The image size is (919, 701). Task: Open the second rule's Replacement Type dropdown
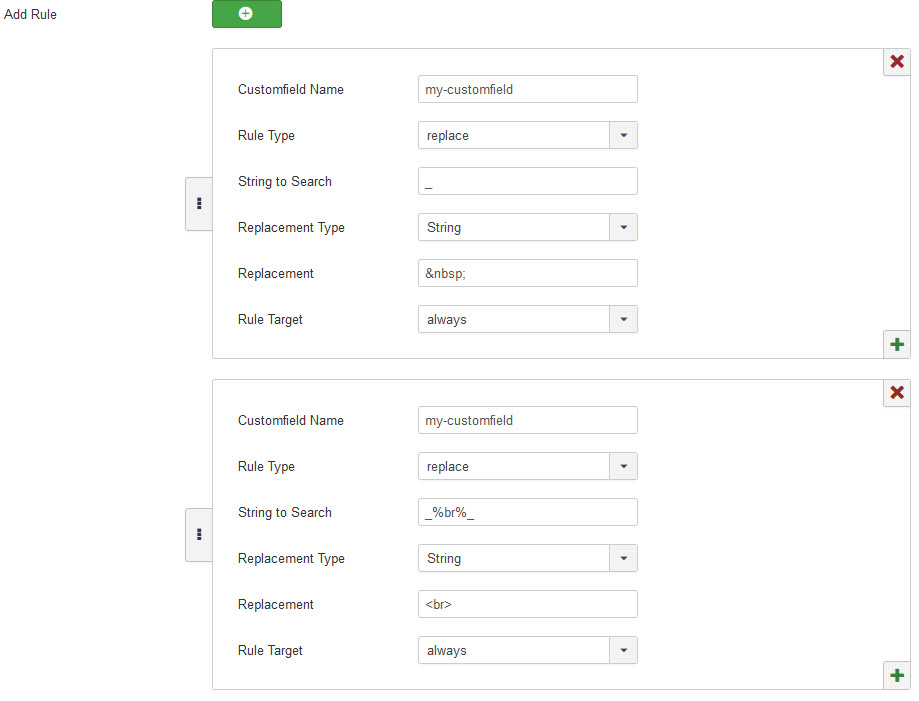527,559
